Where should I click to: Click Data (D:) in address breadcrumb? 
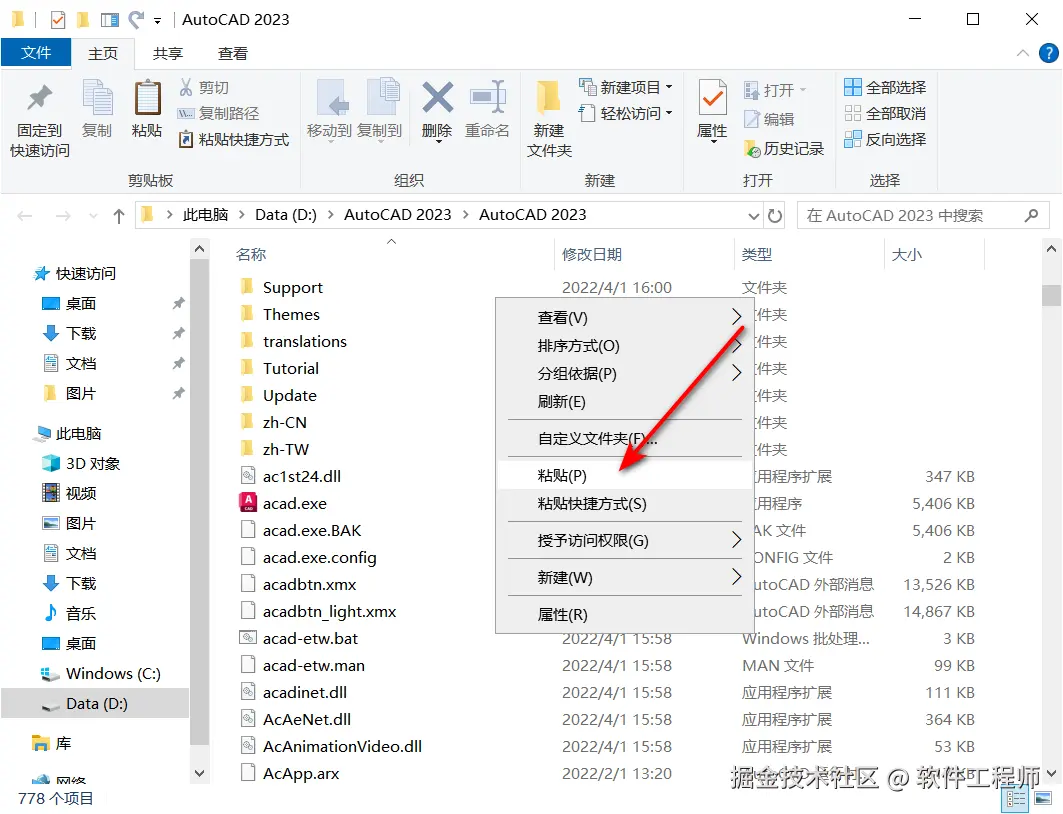click(285, 215)
